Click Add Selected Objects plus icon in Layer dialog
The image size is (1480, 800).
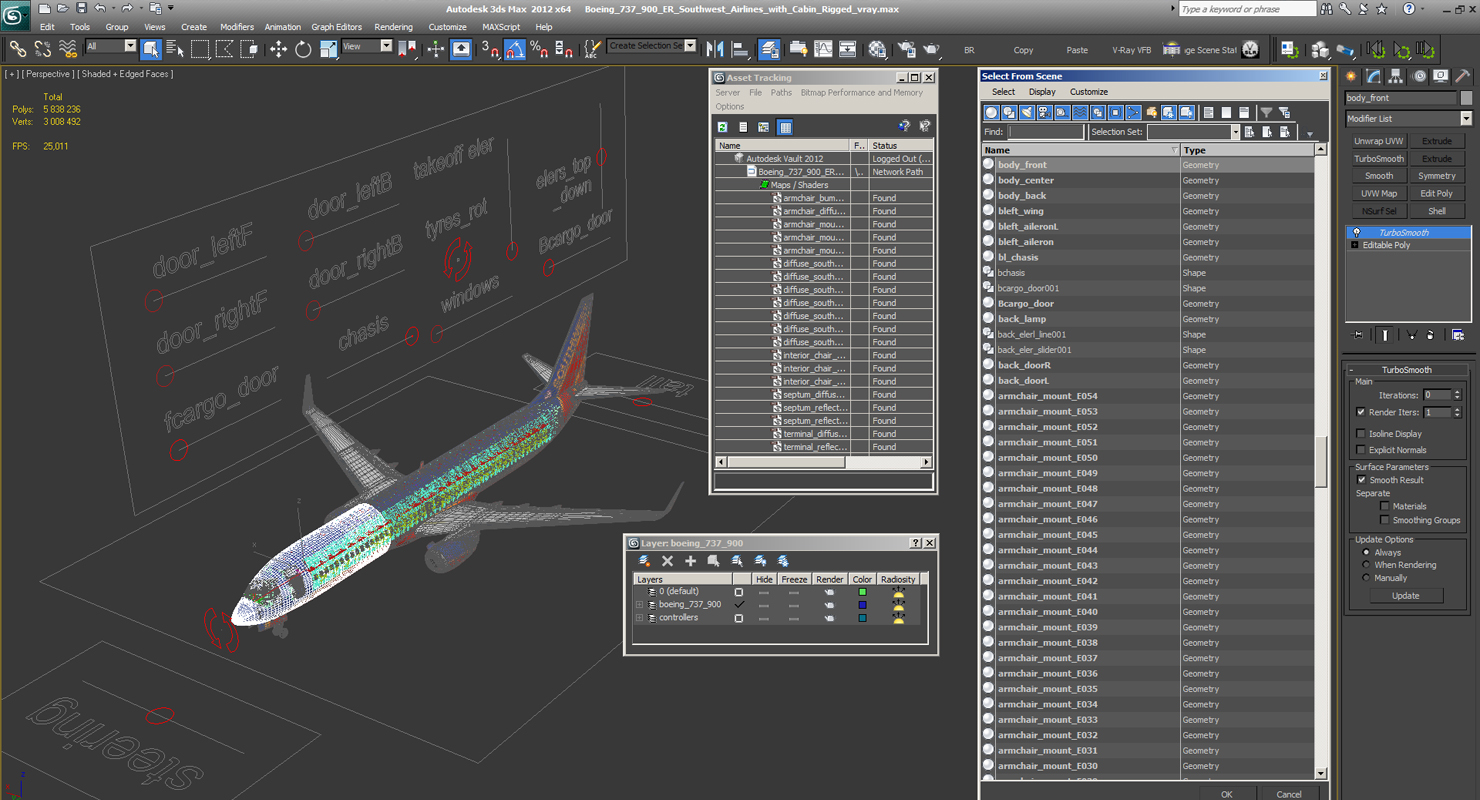click(690, 561)
